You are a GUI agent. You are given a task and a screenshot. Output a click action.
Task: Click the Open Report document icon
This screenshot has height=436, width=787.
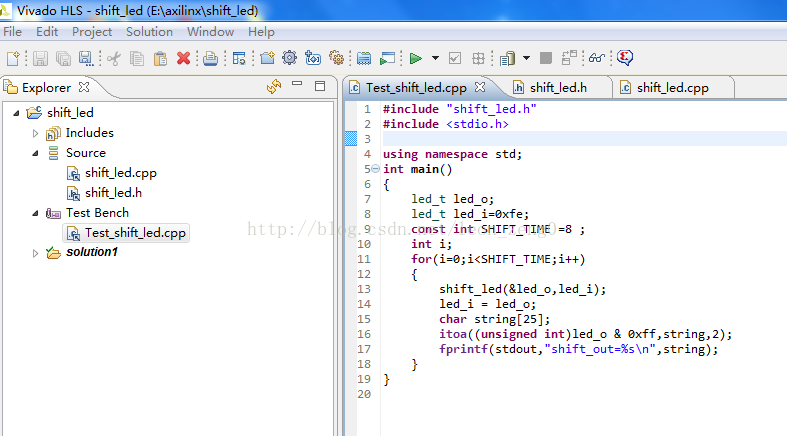pyautogui.click(x=507, y=58)
